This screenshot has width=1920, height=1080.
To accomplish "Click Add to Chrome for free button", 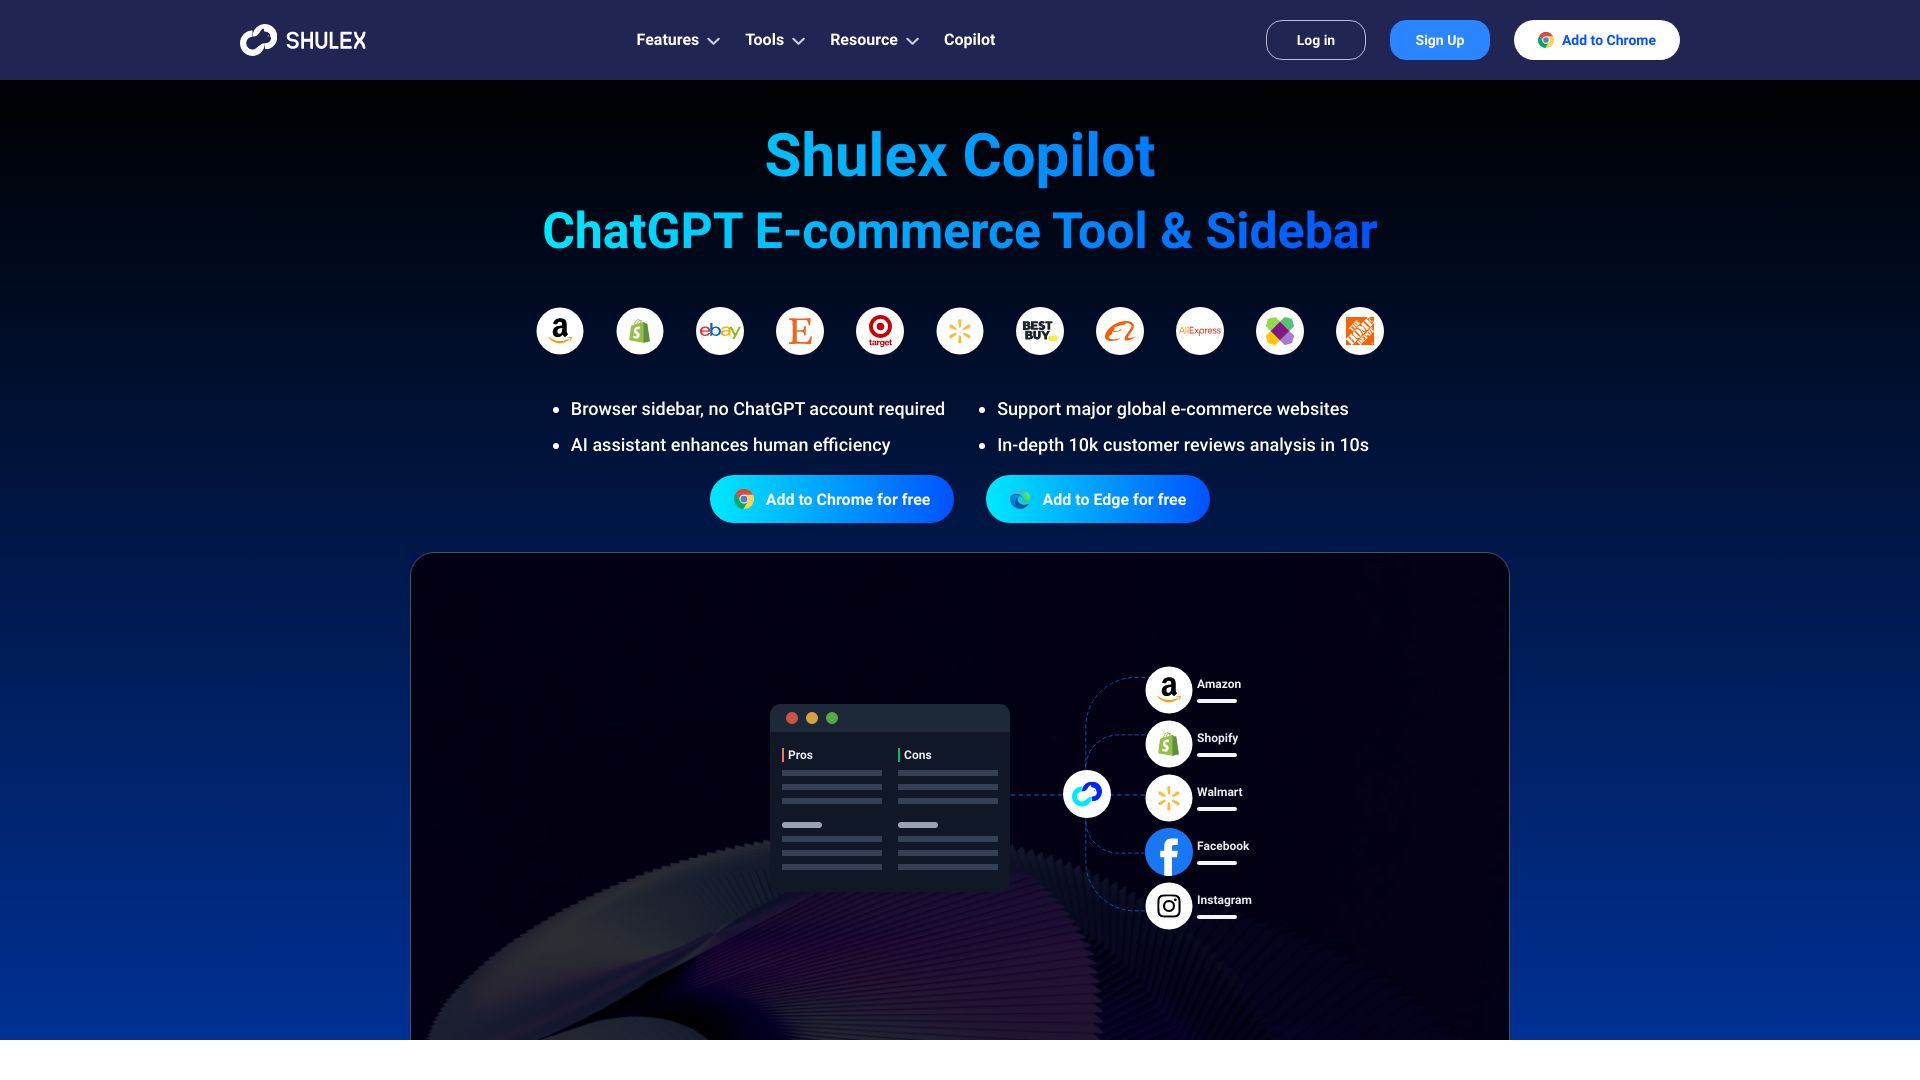I will pyautogui.click(x=832, y=498).
